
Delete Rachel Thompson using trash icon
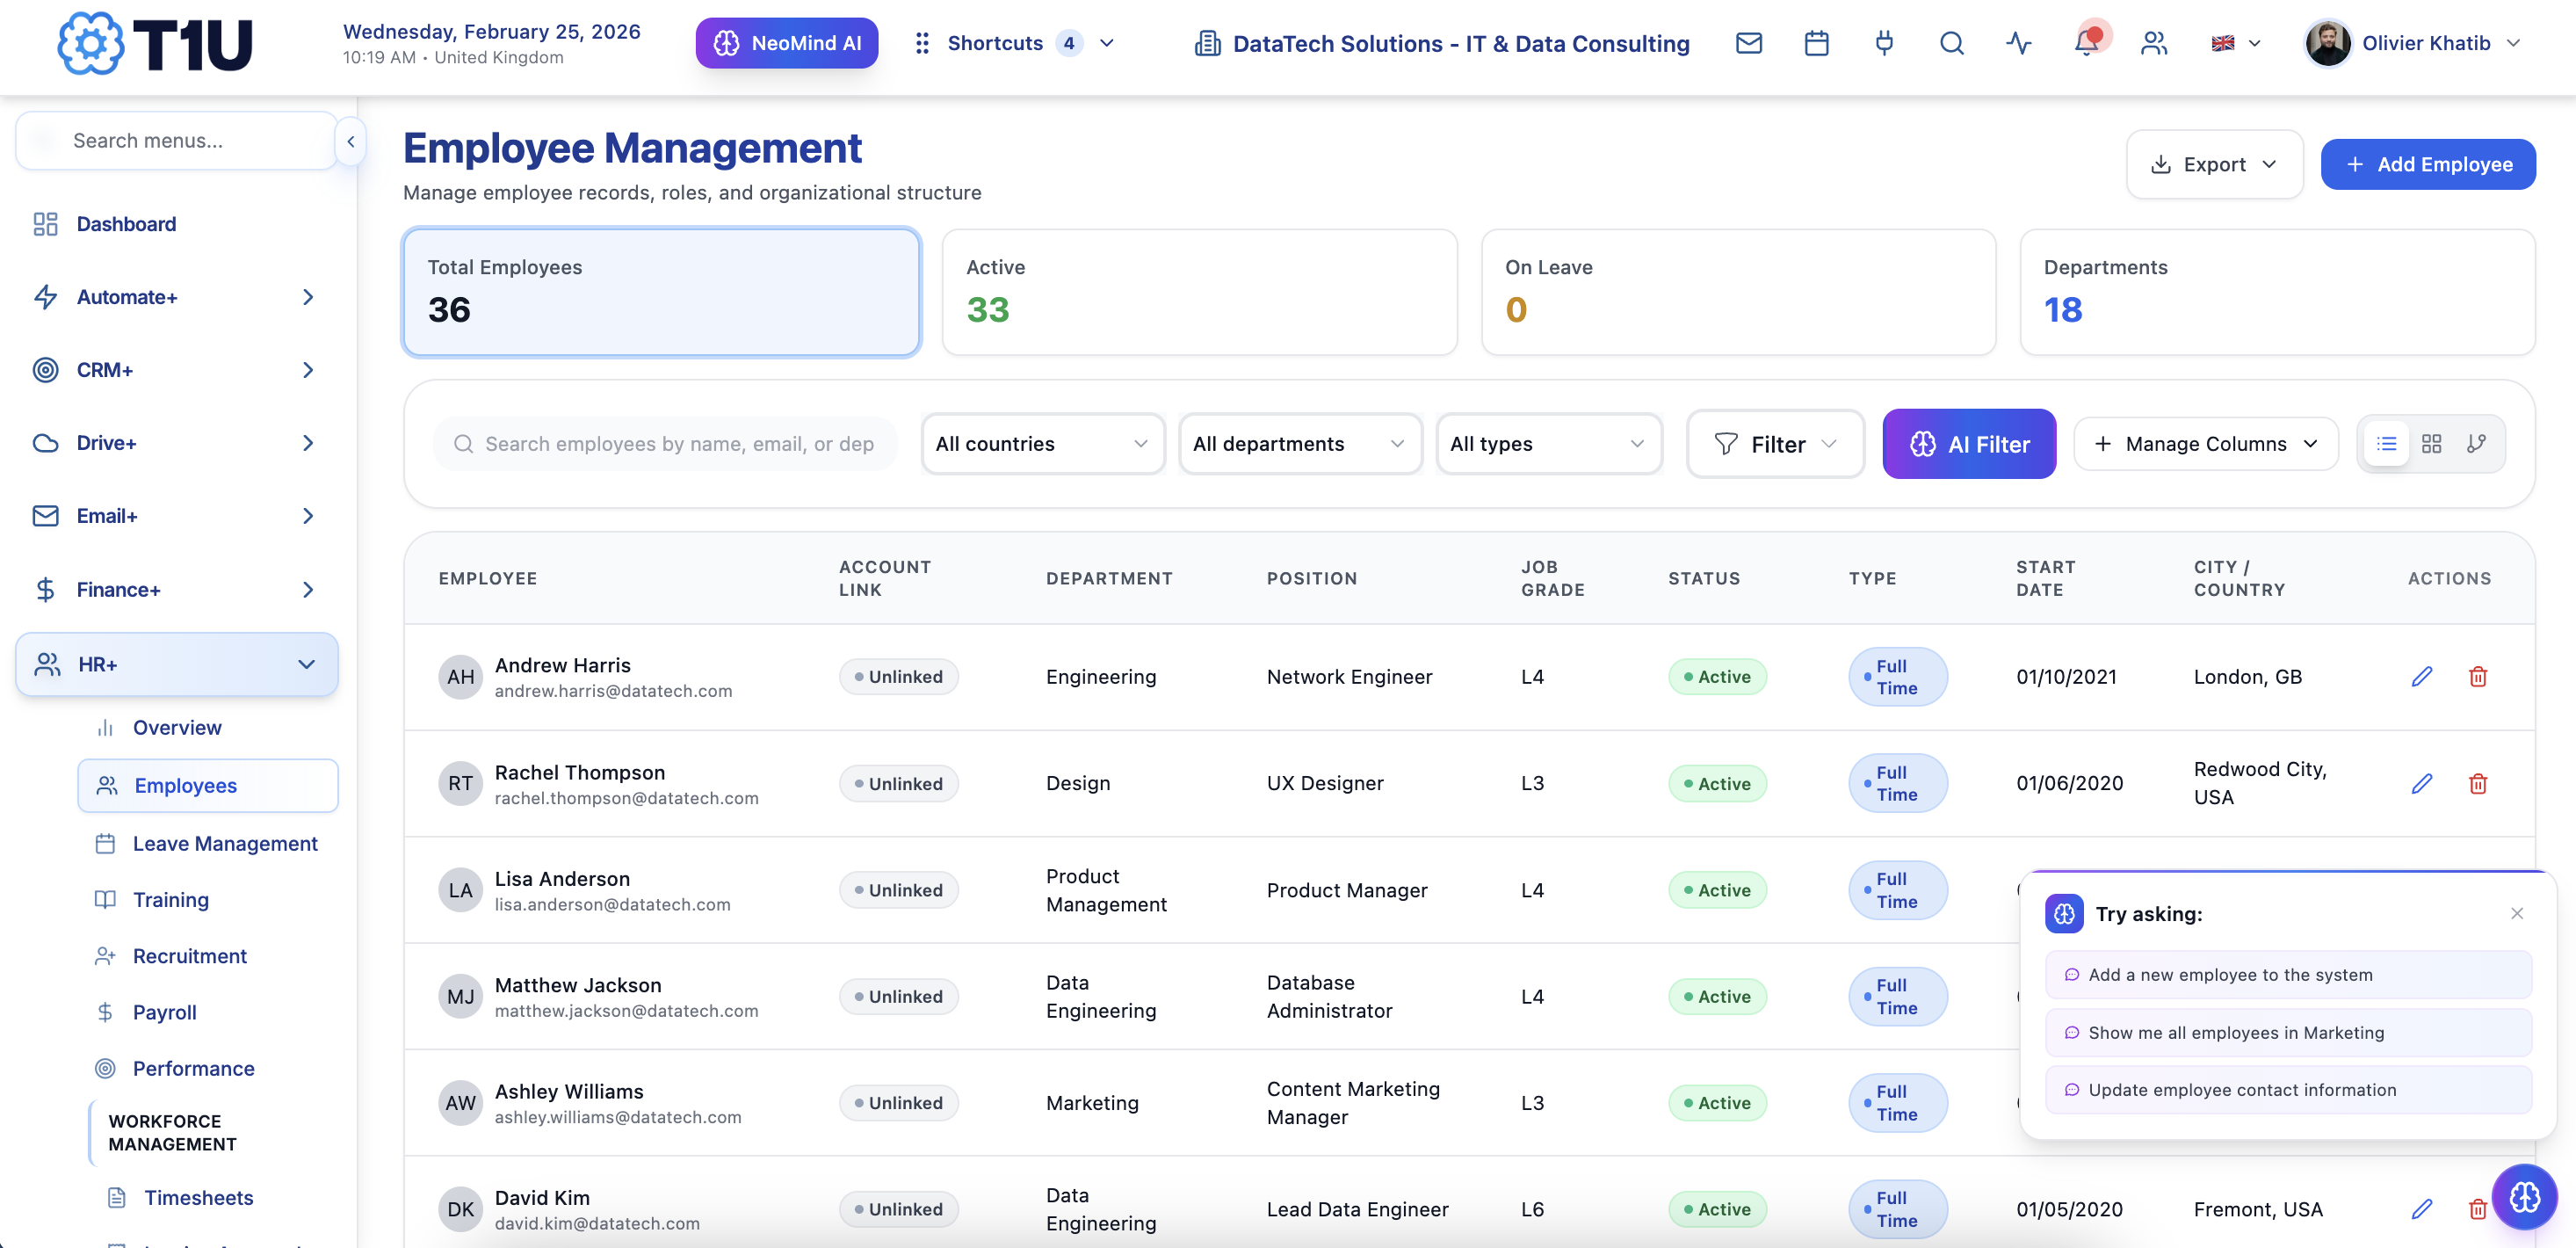tap(2477, 784)
